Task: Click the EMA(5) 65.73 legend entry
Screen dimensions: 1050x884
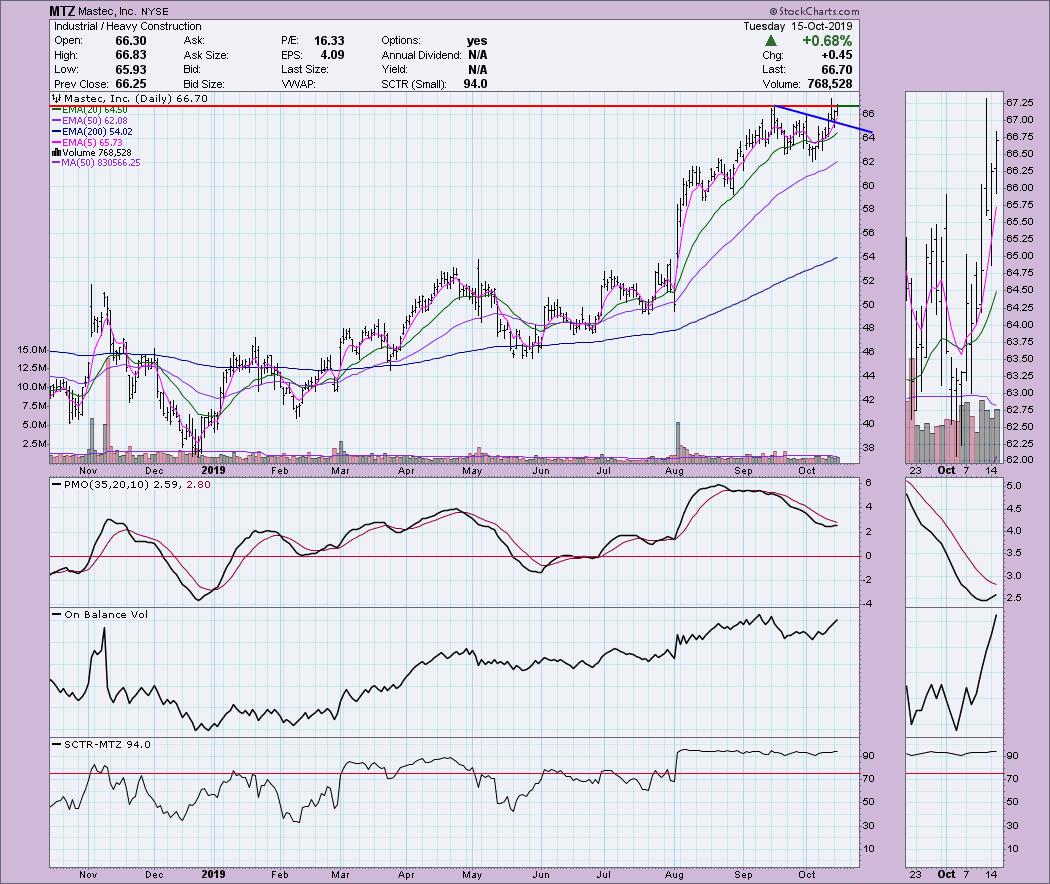Action: (92, 143)
